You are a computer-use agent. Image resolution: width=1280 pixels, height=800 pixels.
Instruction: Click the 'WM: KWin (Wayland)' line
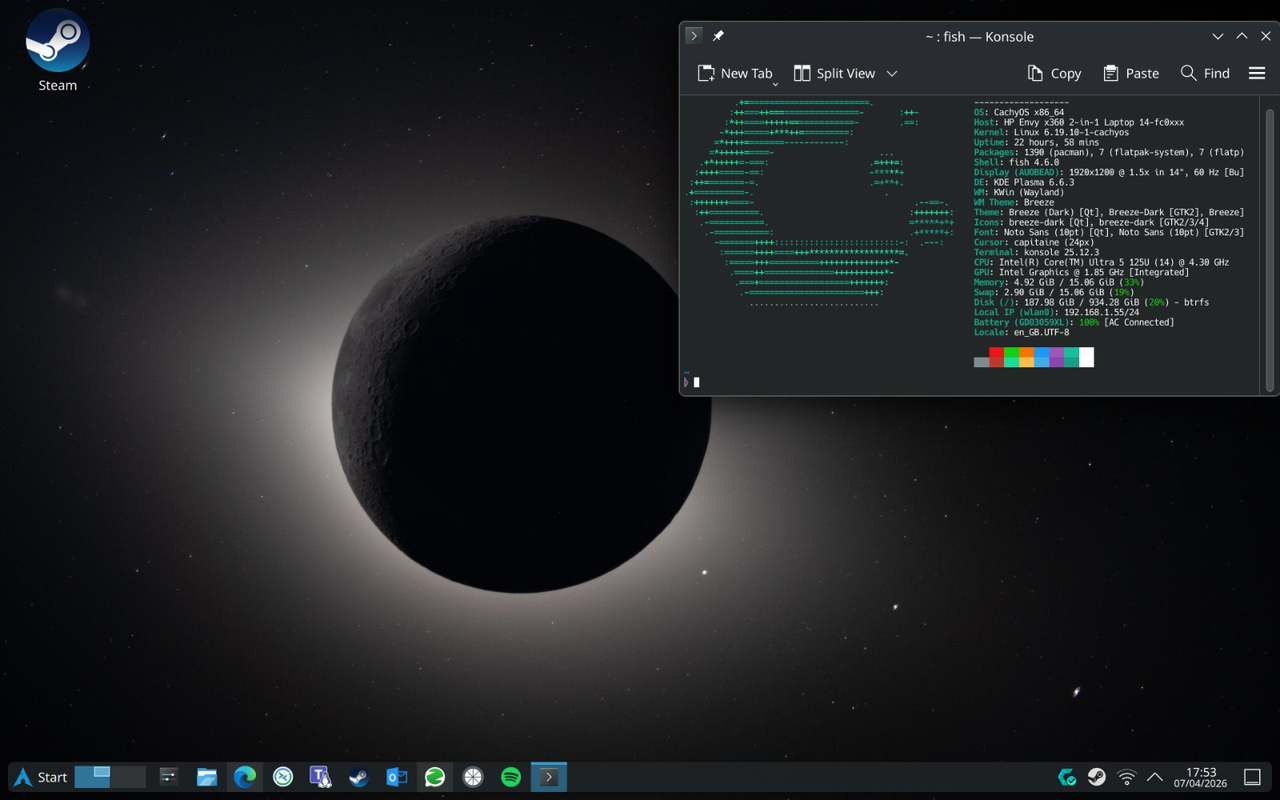tap(1019, 192)
